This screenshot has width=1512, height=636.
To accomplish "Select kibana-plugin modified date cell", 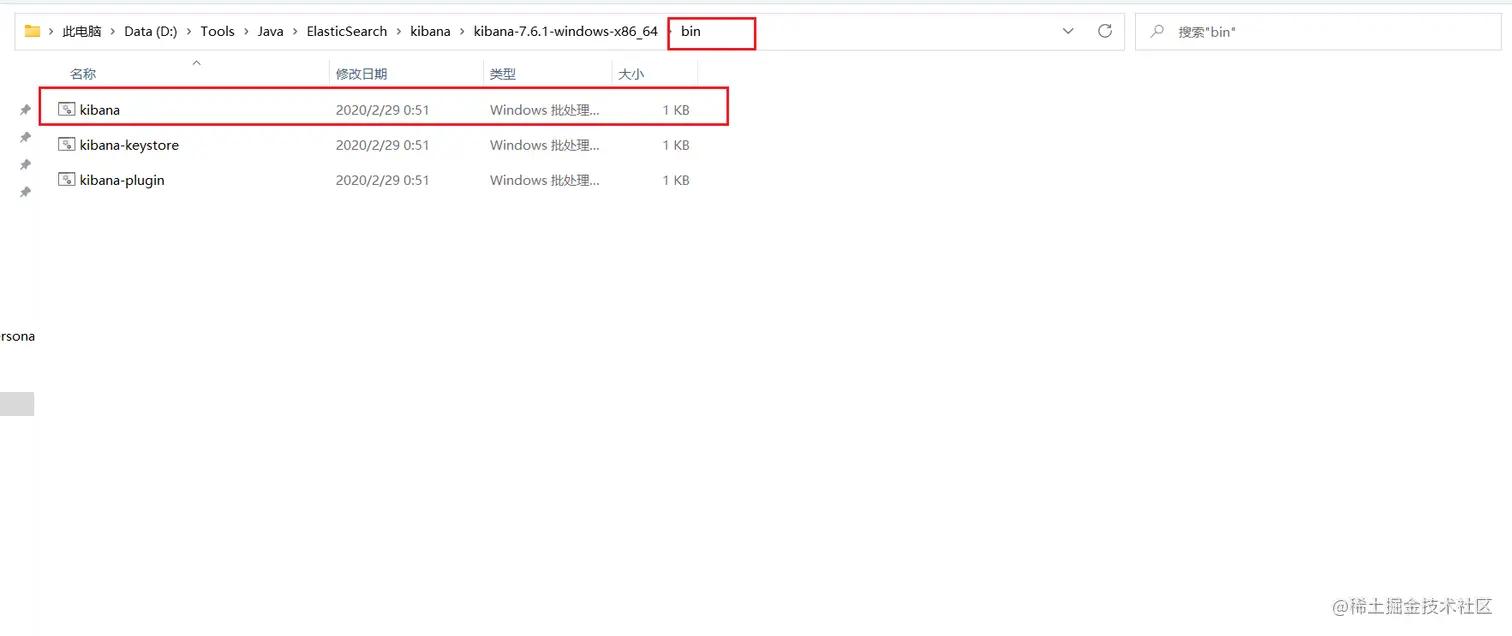I will pyautogui.click(x=382, y=180).
